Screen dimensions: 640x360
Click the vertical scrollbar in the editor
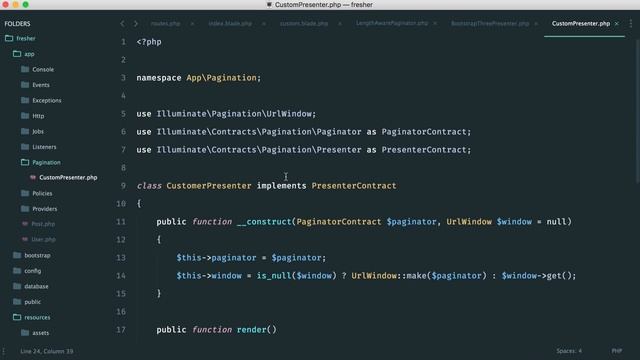637,110
